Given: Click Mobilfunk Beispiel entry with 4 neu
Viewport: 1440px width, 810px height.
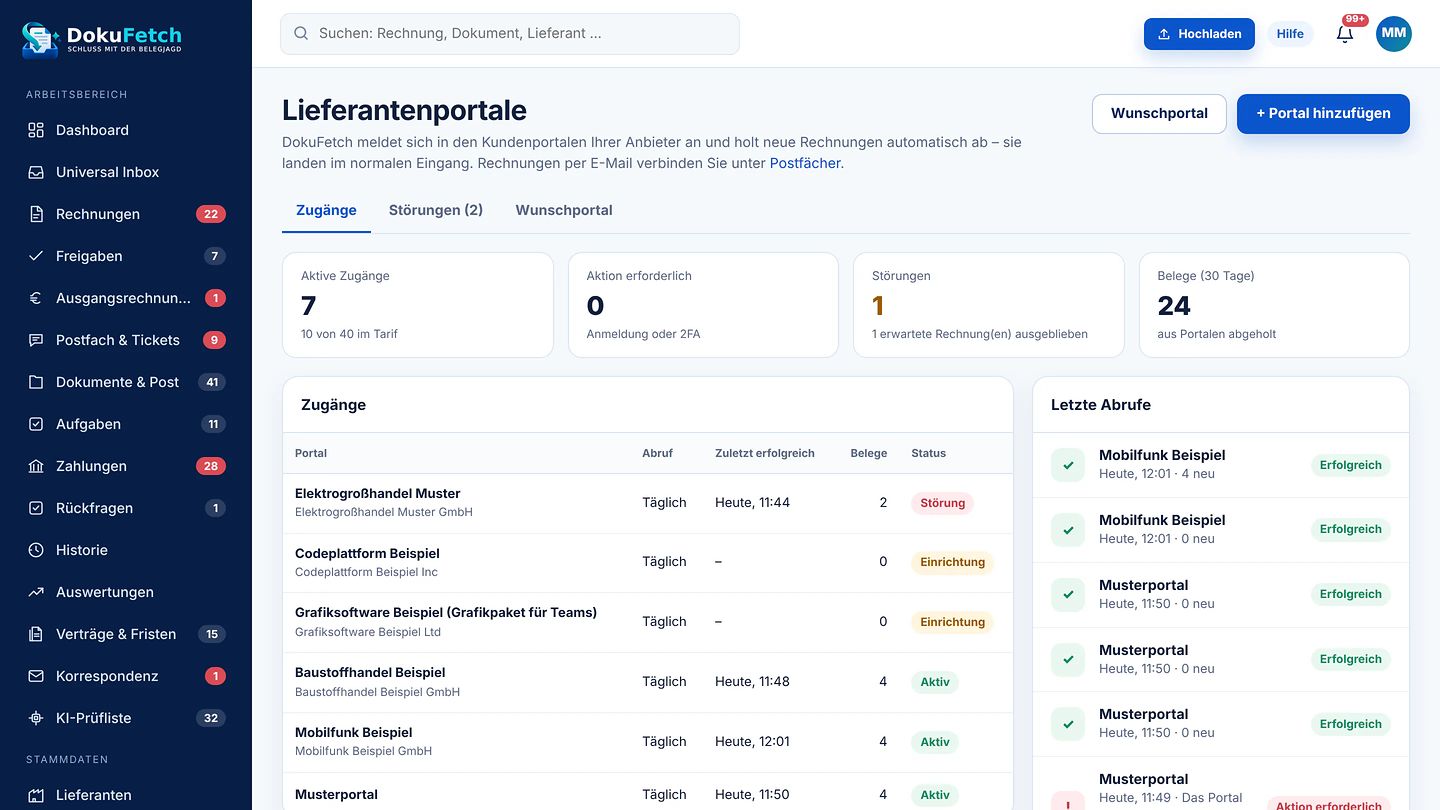Looking at the screenshot, I should [x=1221, y=465].
